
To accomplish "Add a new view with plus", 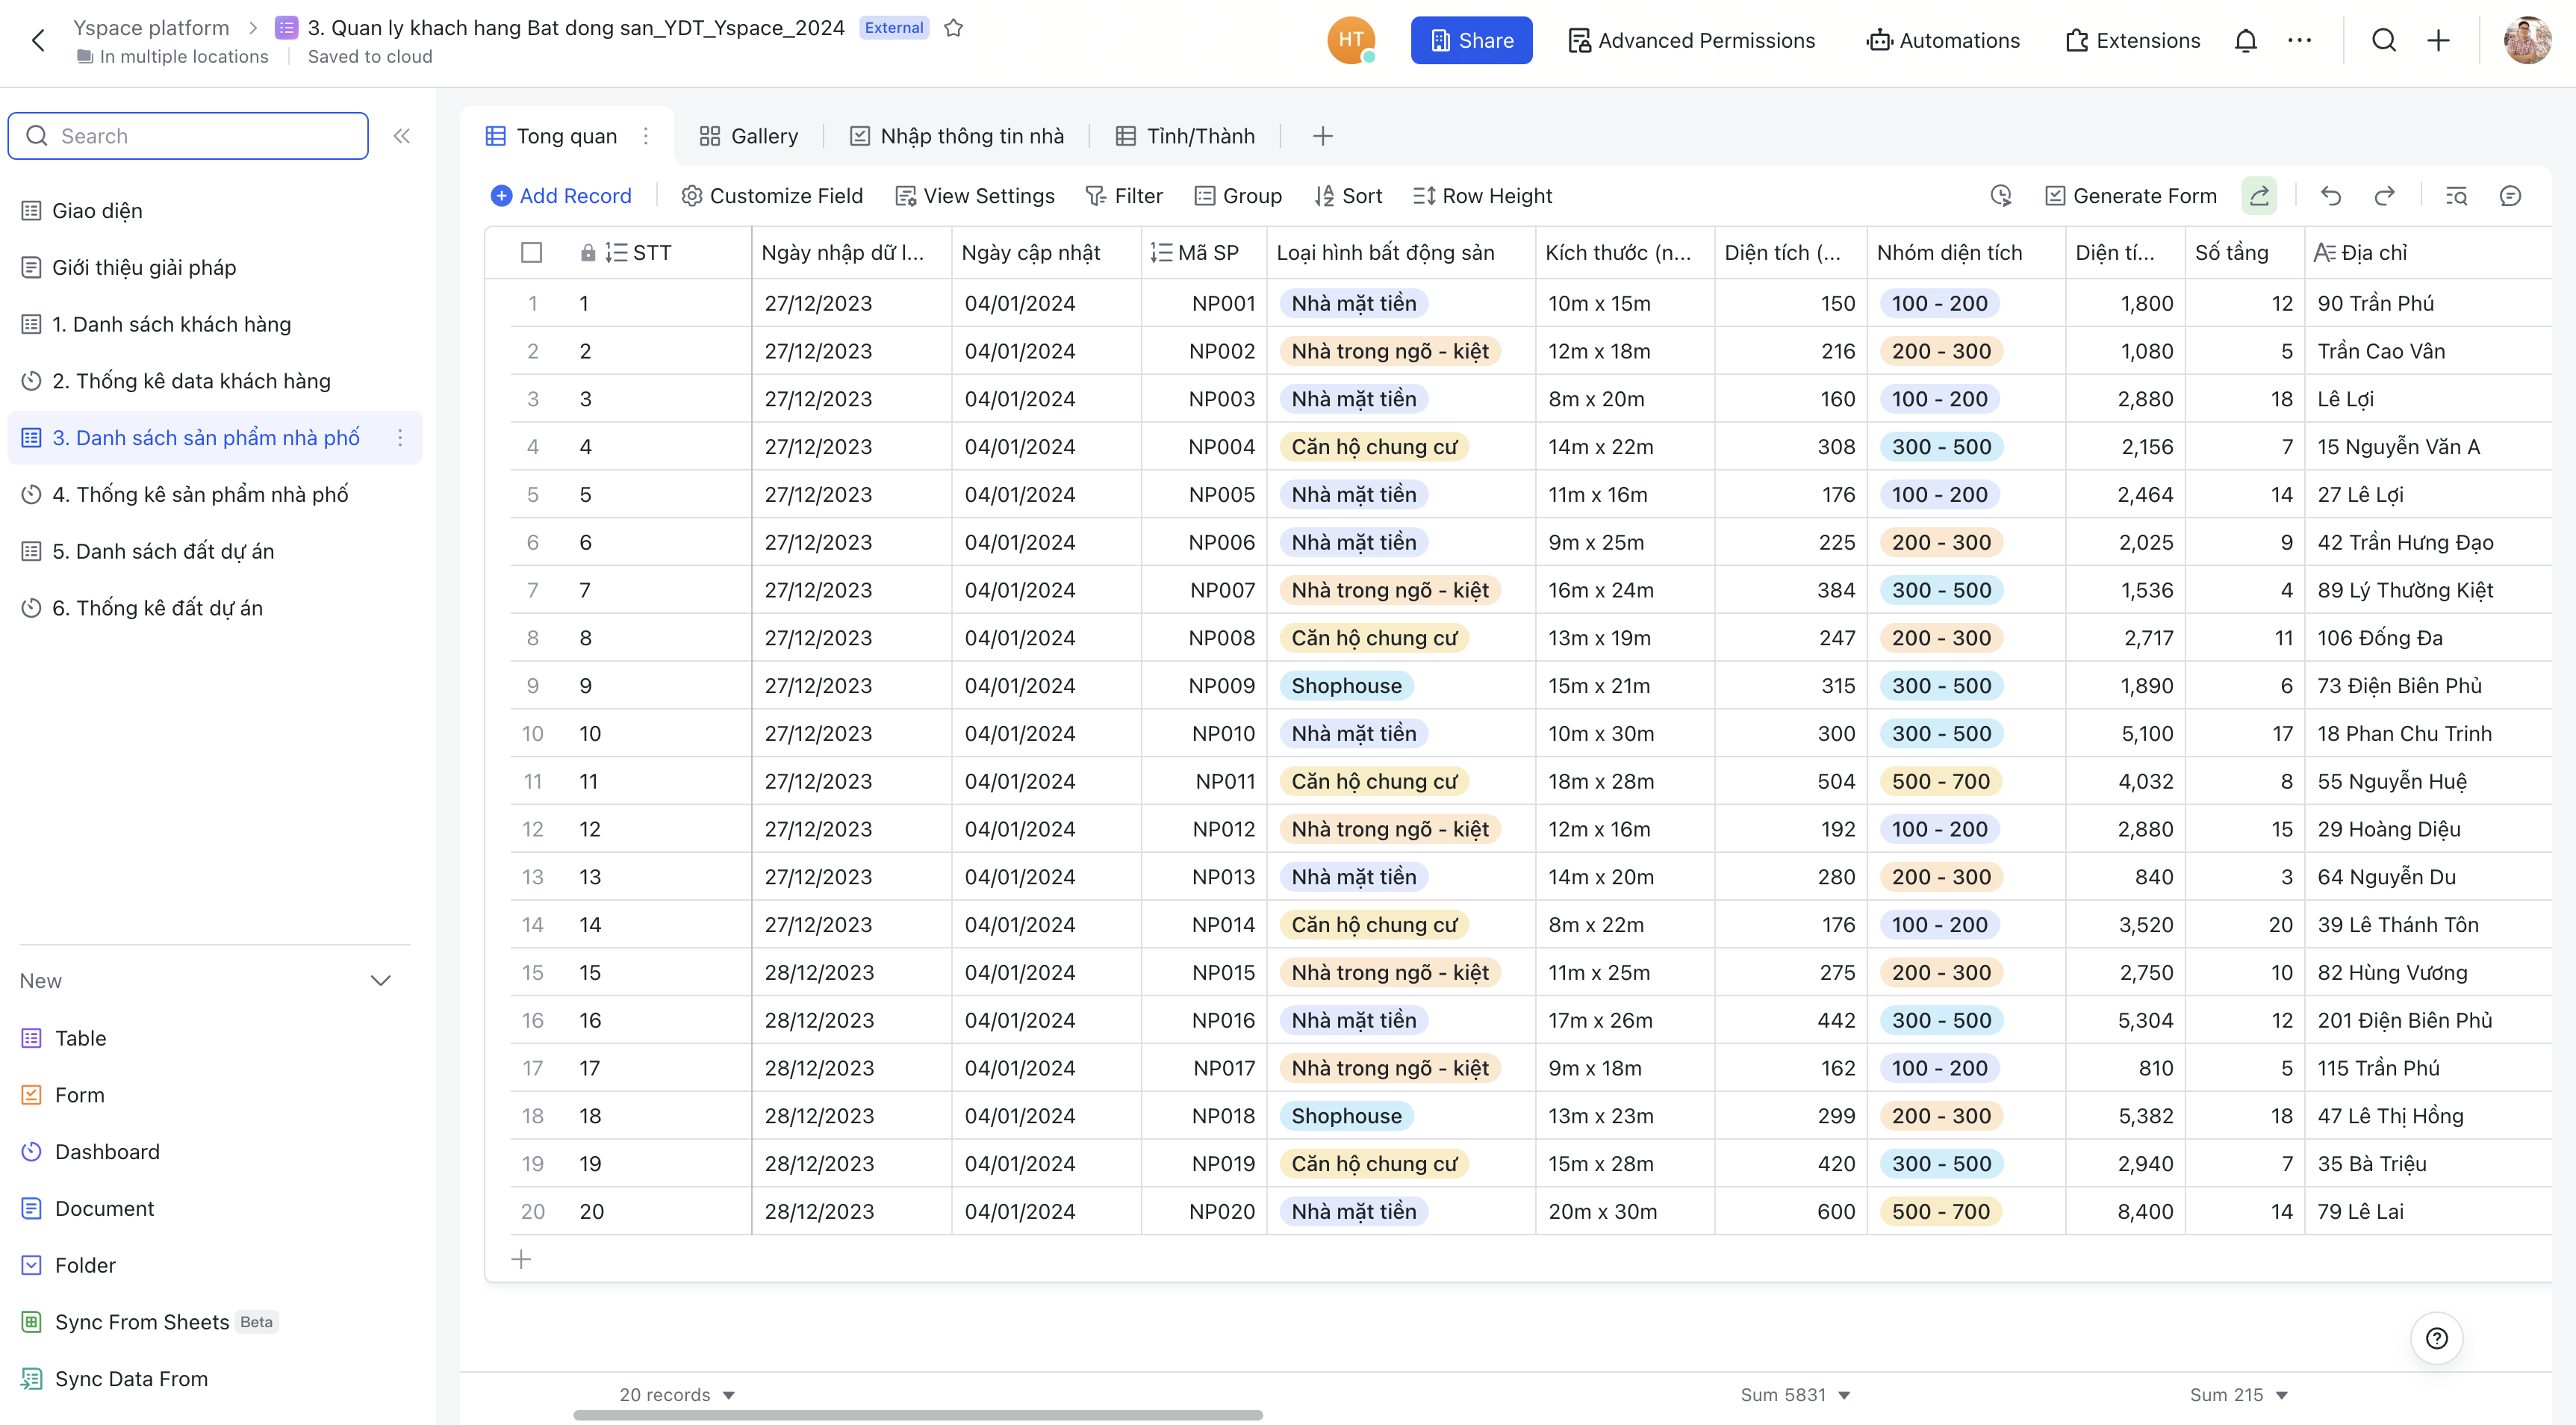I will [x=1322, y=136].
